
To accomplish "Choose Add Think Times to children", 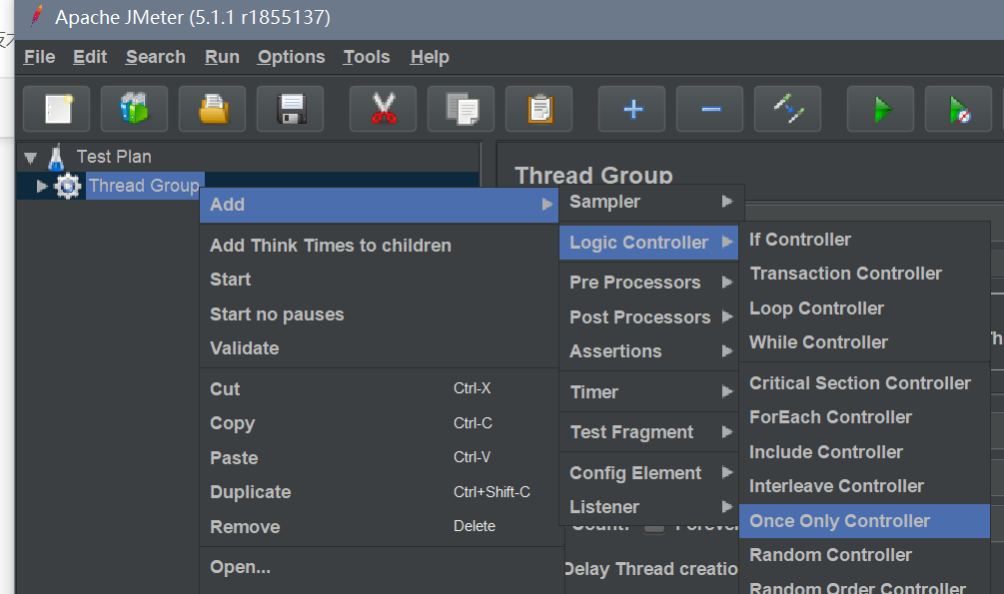I will pyautogui.click(x=379, y=246).
